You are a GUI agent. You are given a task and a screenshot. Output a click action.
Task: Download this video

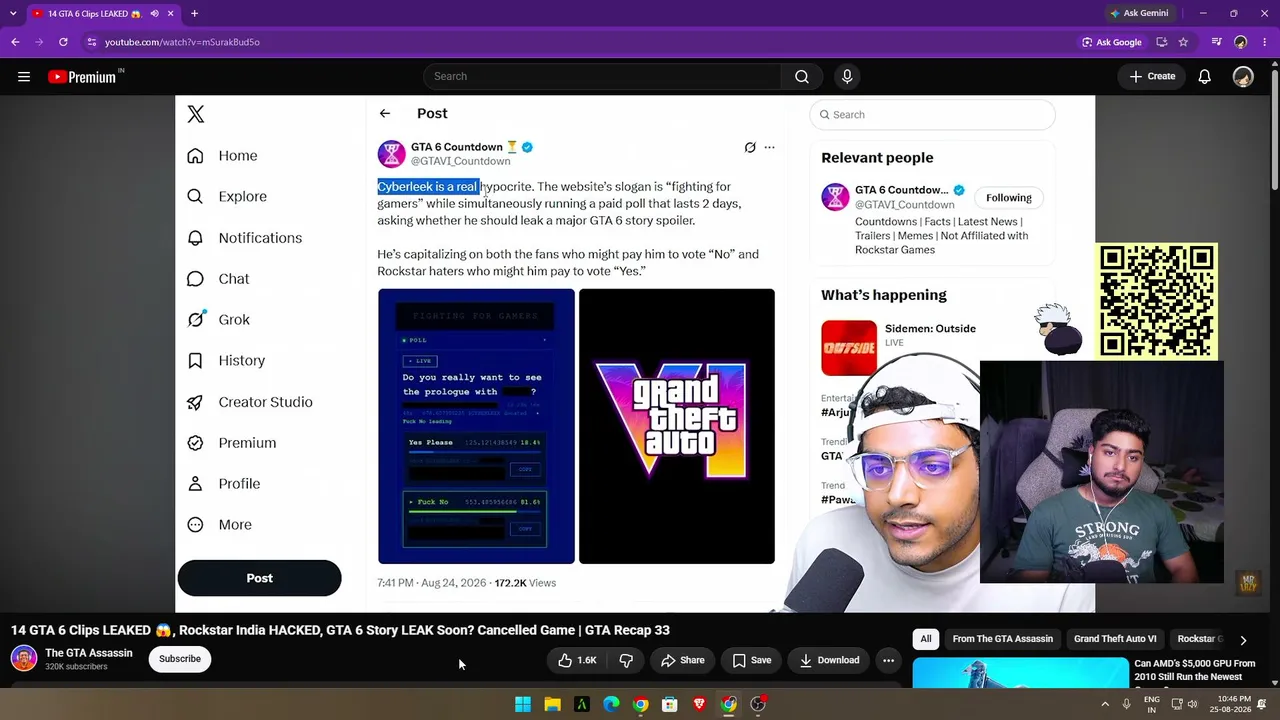[829, 660]
